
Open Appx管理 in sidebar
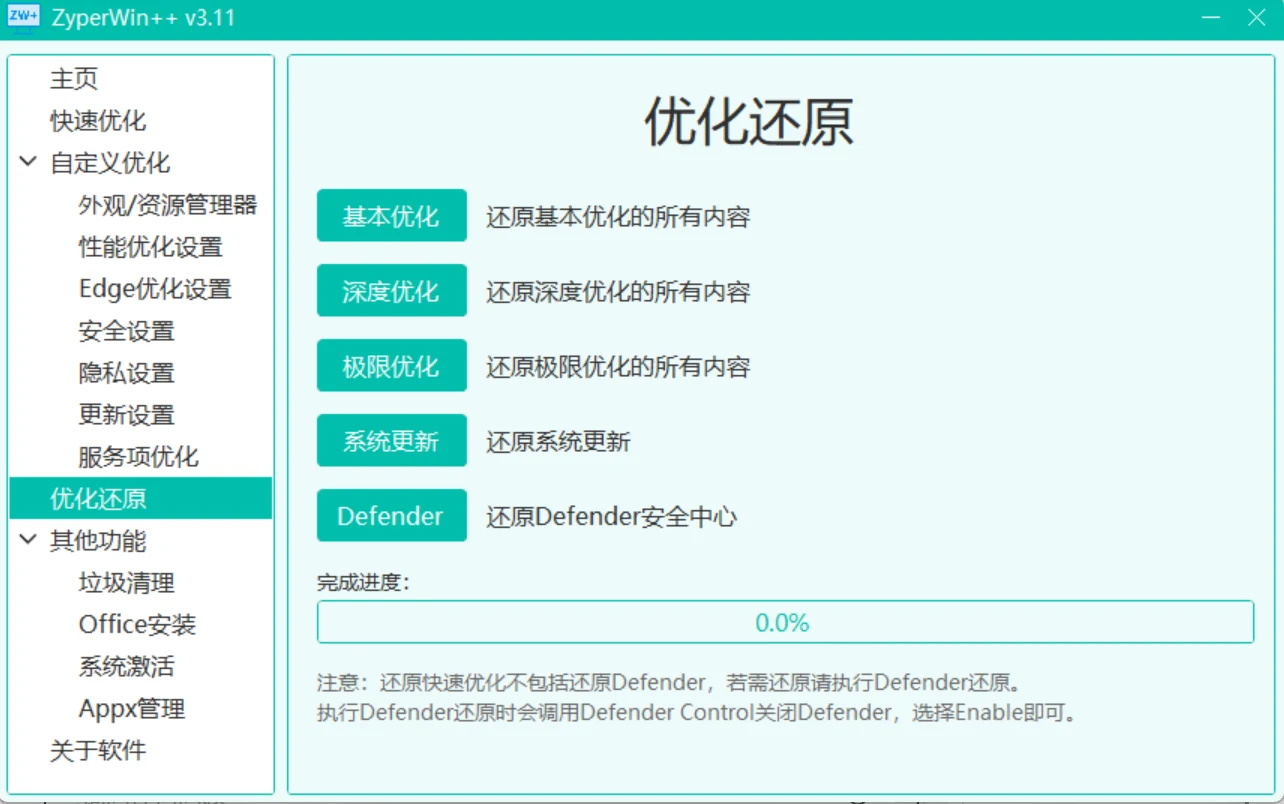[x=131, y=708]
